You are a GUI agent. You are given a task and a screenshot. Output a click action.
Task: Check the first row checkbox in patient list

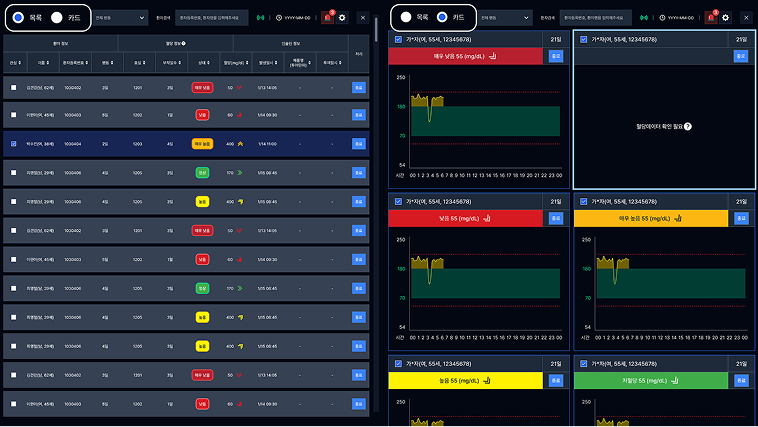point(13,88)
